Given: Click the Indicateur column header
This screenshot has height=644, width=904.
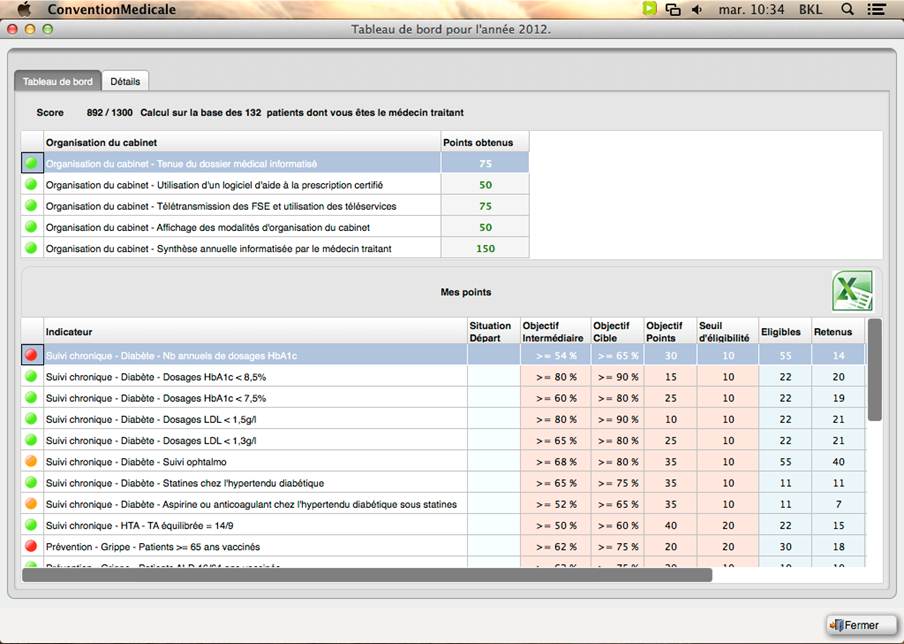Looking at the screenshot, I should 255,332.
